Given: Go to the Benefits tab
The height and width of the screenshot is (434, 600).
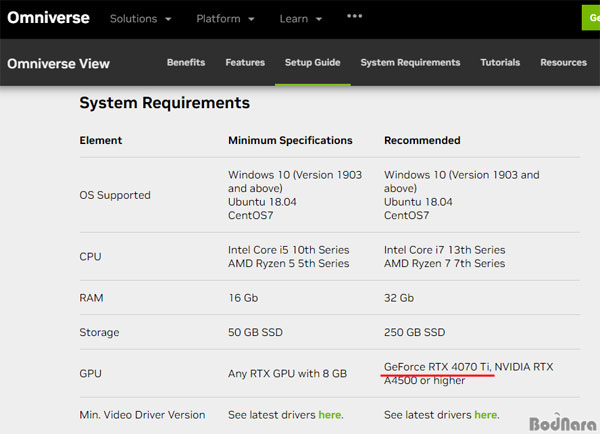Looking at the screenshot, I should 186,62.
